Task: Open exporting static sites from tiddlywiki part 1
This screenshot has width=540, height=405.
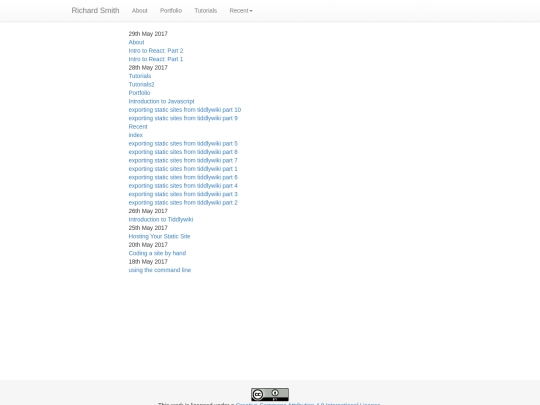Action: click(x=183, y=169)
